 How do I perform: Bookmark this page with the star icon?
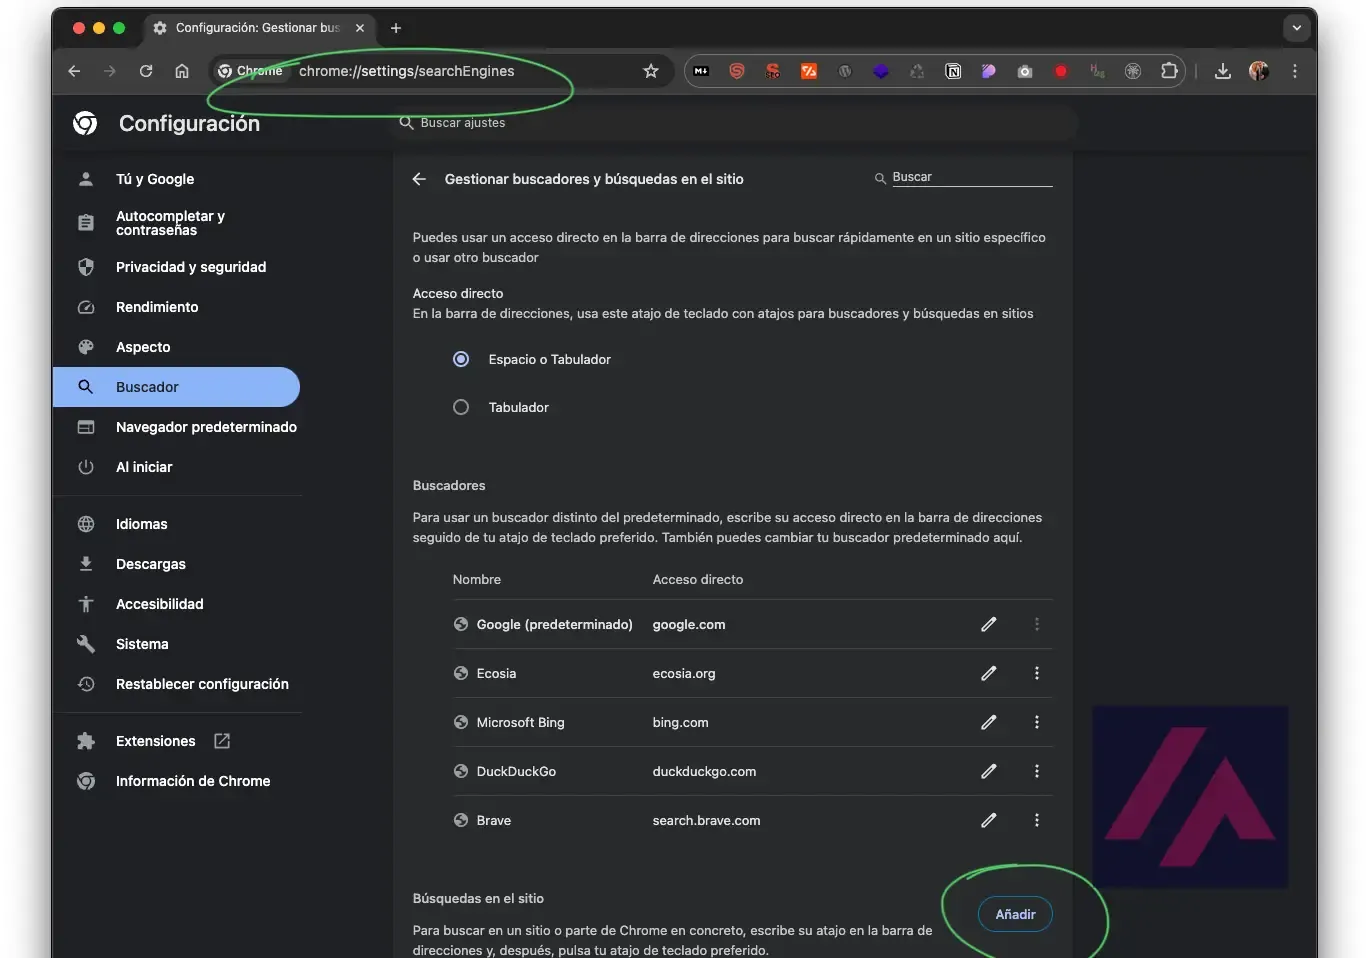pyautogui.click(x=651, y=71)
